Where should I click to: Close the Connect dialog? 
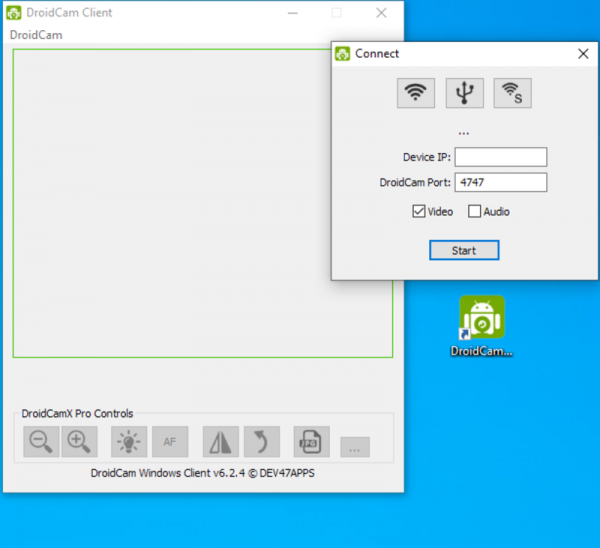(583, 54)
